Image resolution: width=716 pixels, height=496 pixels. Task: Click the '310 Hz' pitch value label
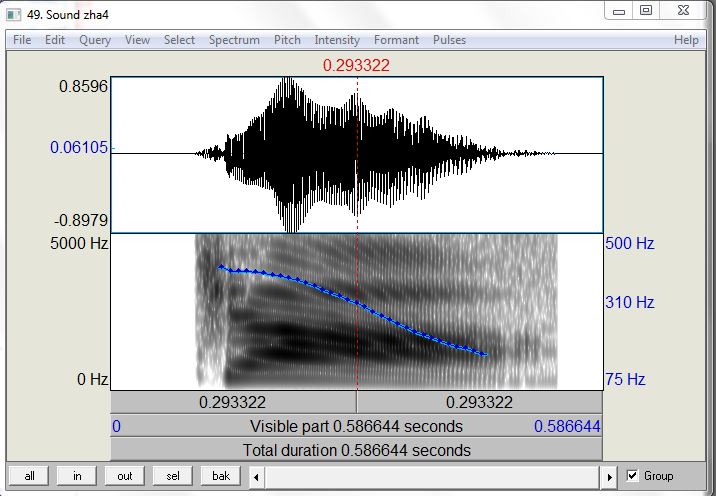[630, 302]
